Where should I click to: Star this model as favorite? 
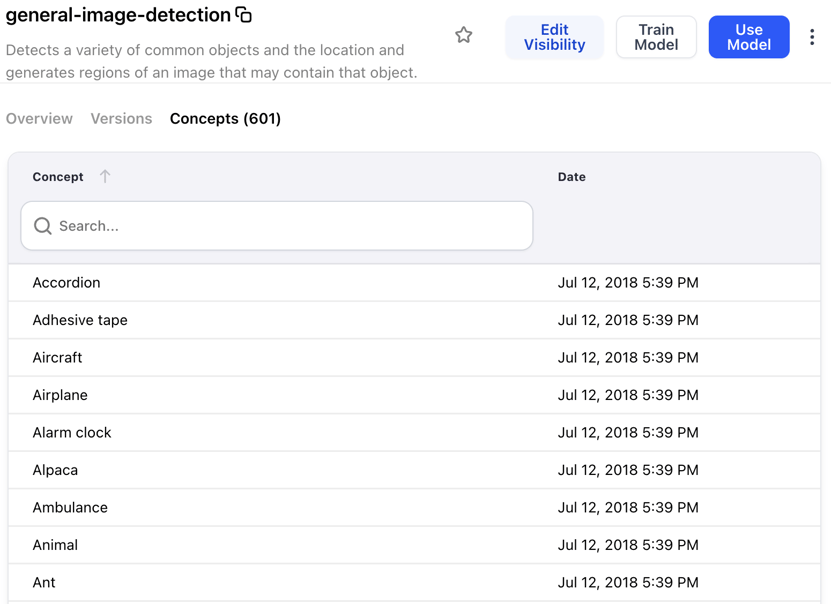coord(464,36)
